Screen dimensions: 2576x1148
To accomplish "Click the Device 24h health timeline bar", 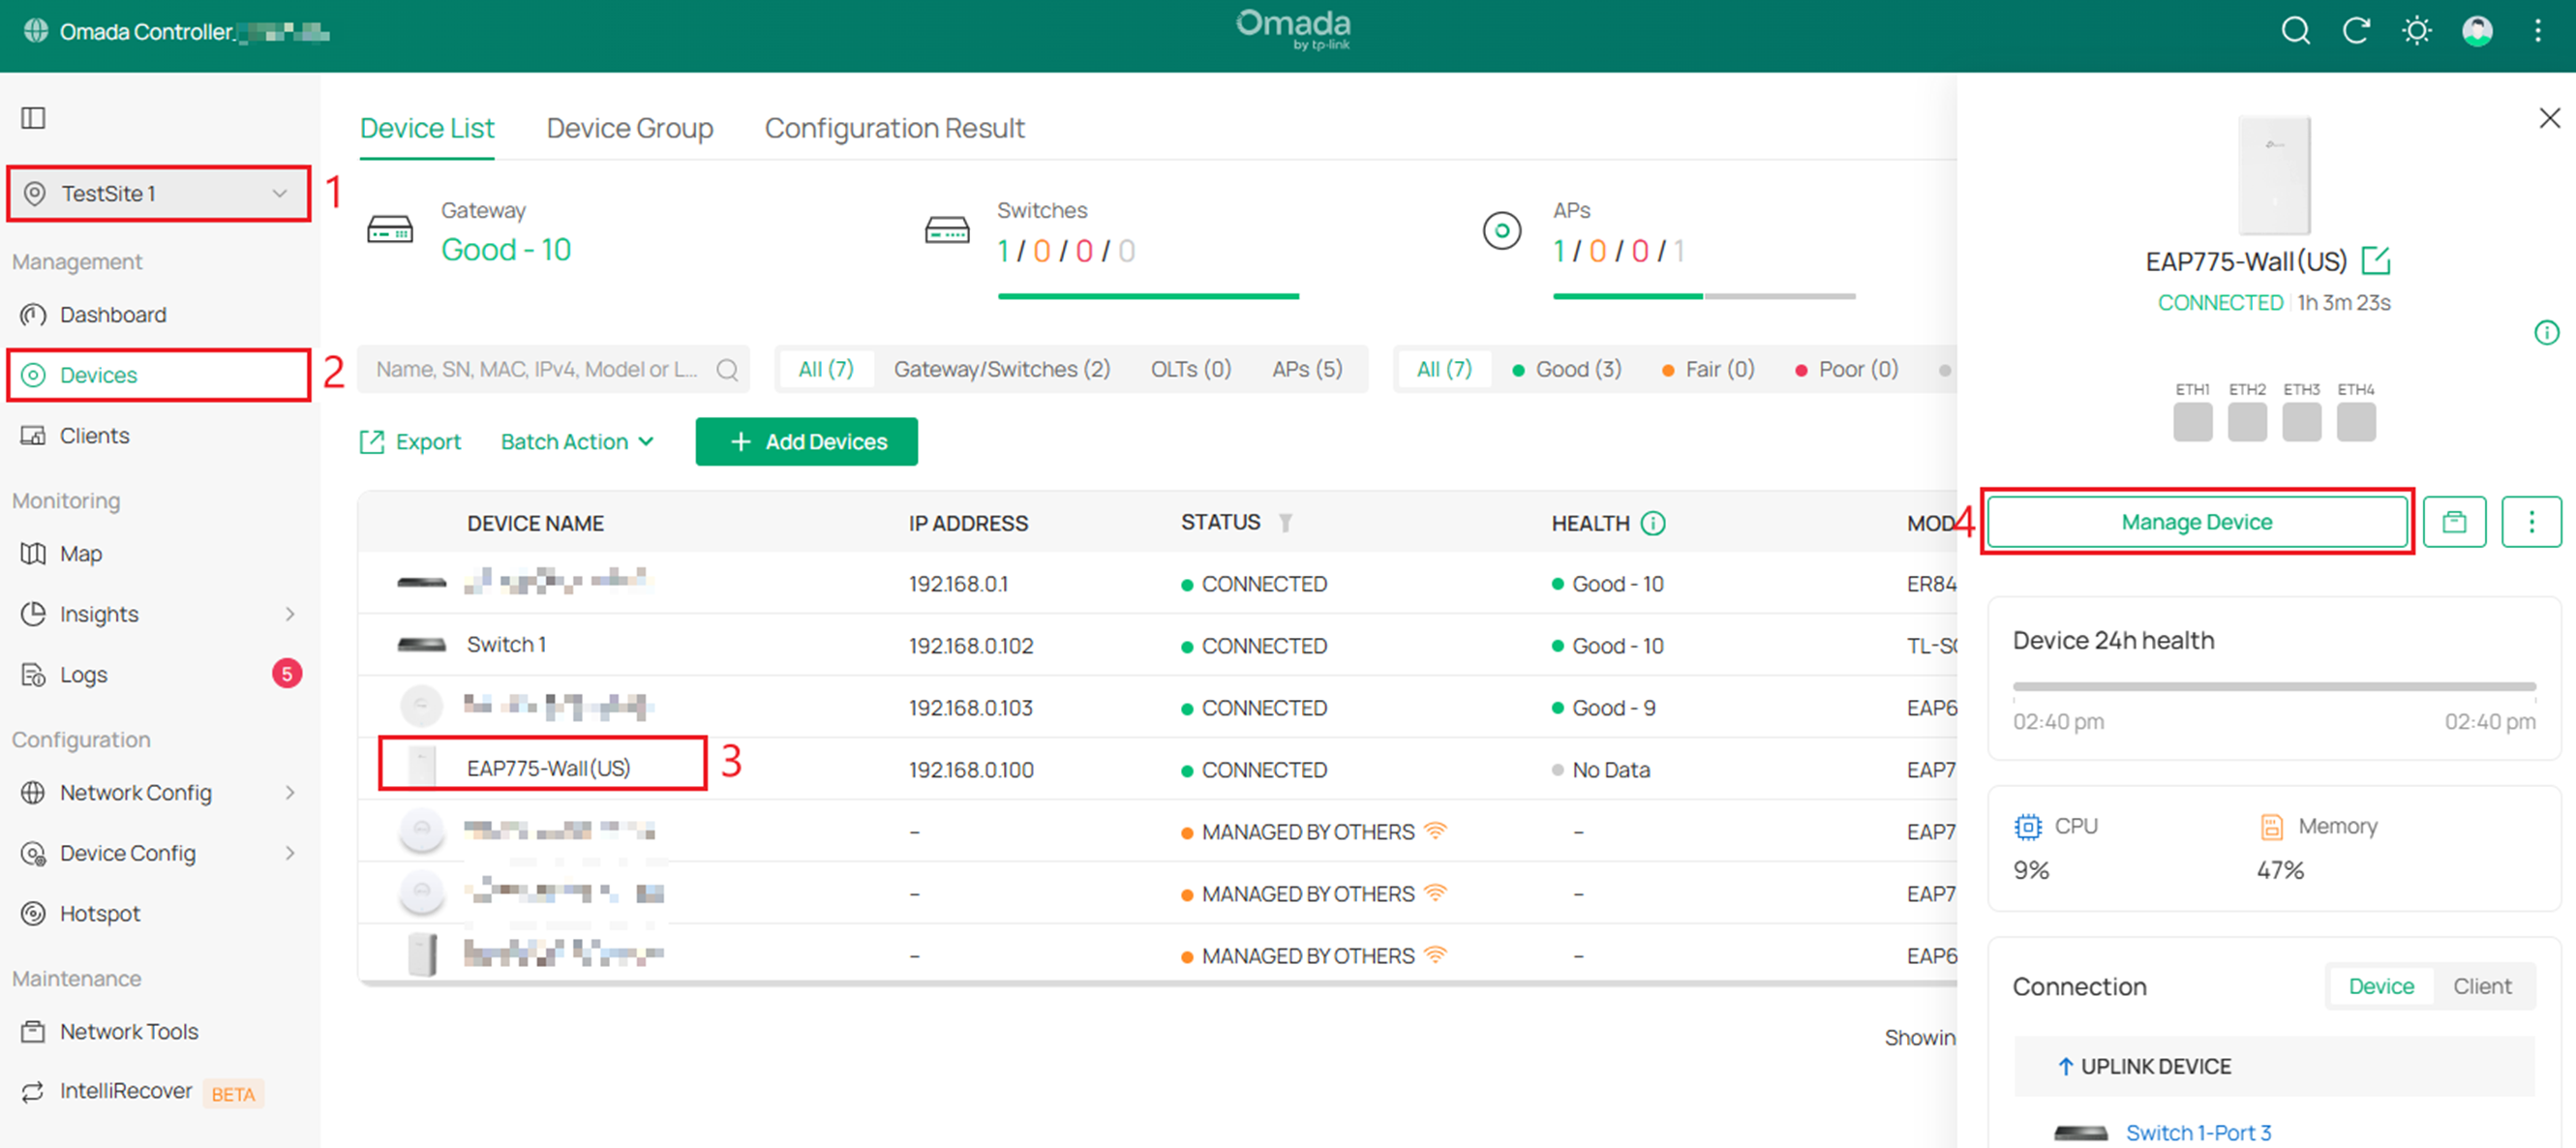I will [x=2273, y=687].
